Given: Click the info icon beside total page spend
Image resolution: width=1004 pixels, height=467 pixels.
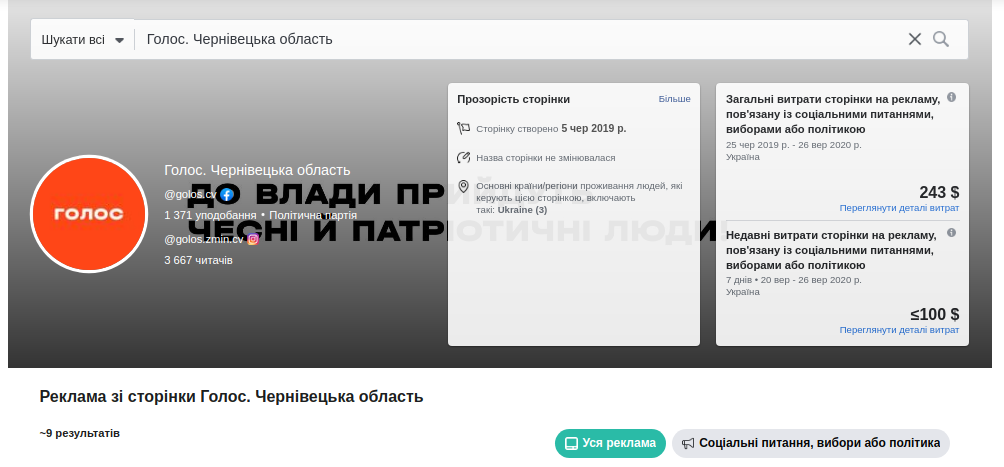Looking at the screenshot, I should tap(951, 97).
